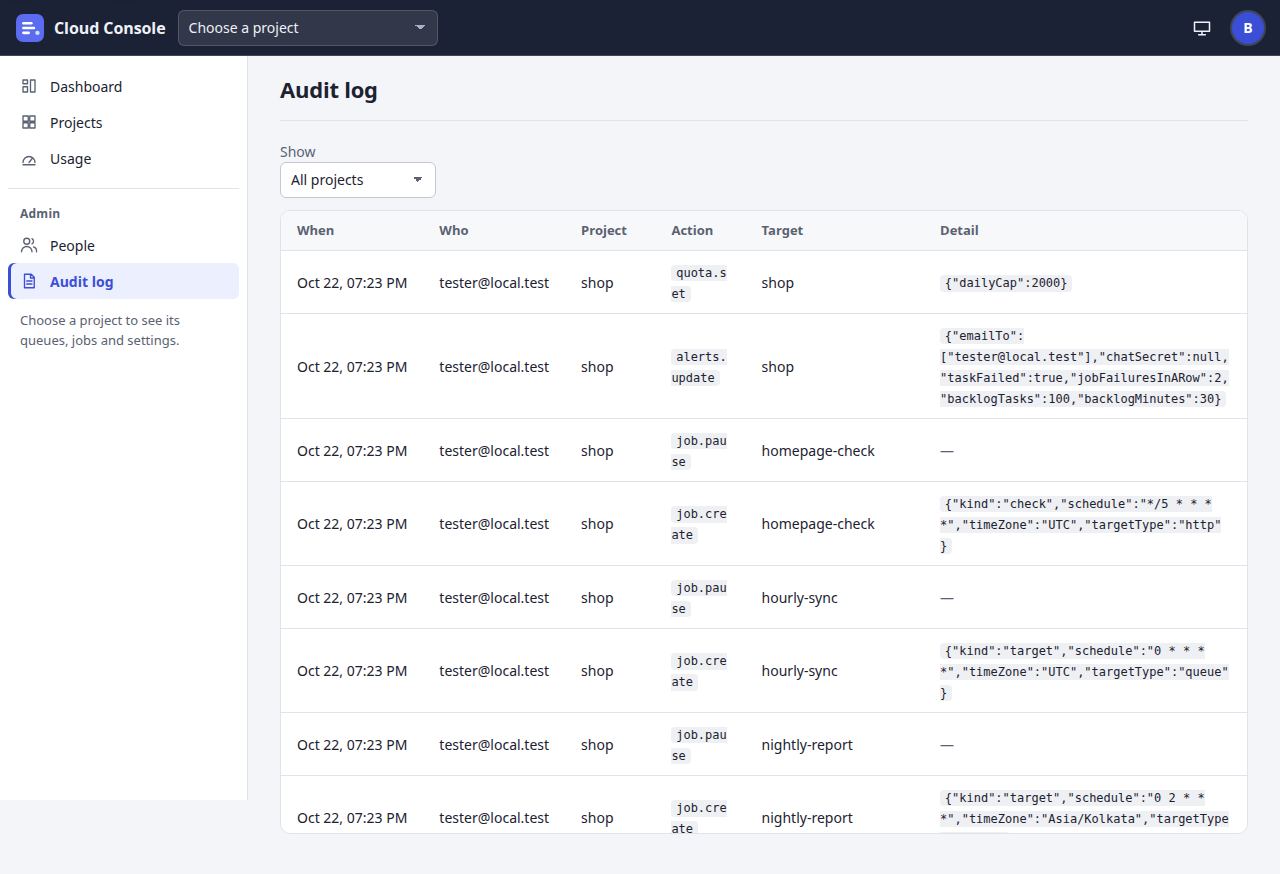1280x874 pixels.
Task: Click the detail JSON with targetType queue
Action: pos(1085,671)
